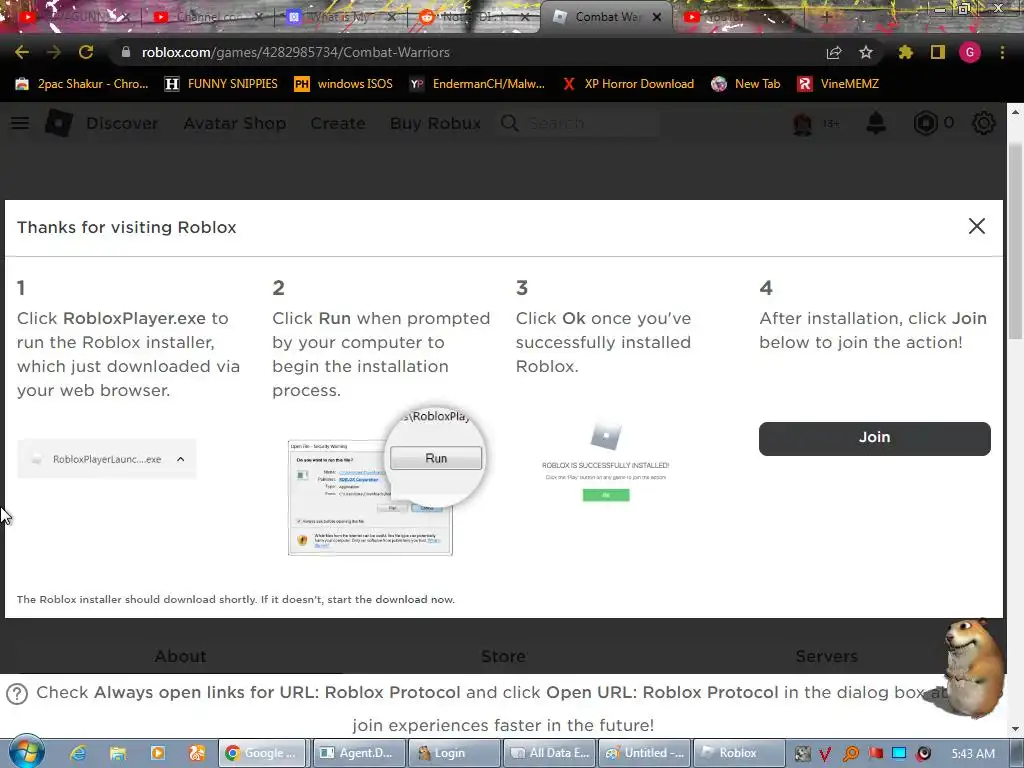Click the 5:43 AM system clock

pos(973,753)
